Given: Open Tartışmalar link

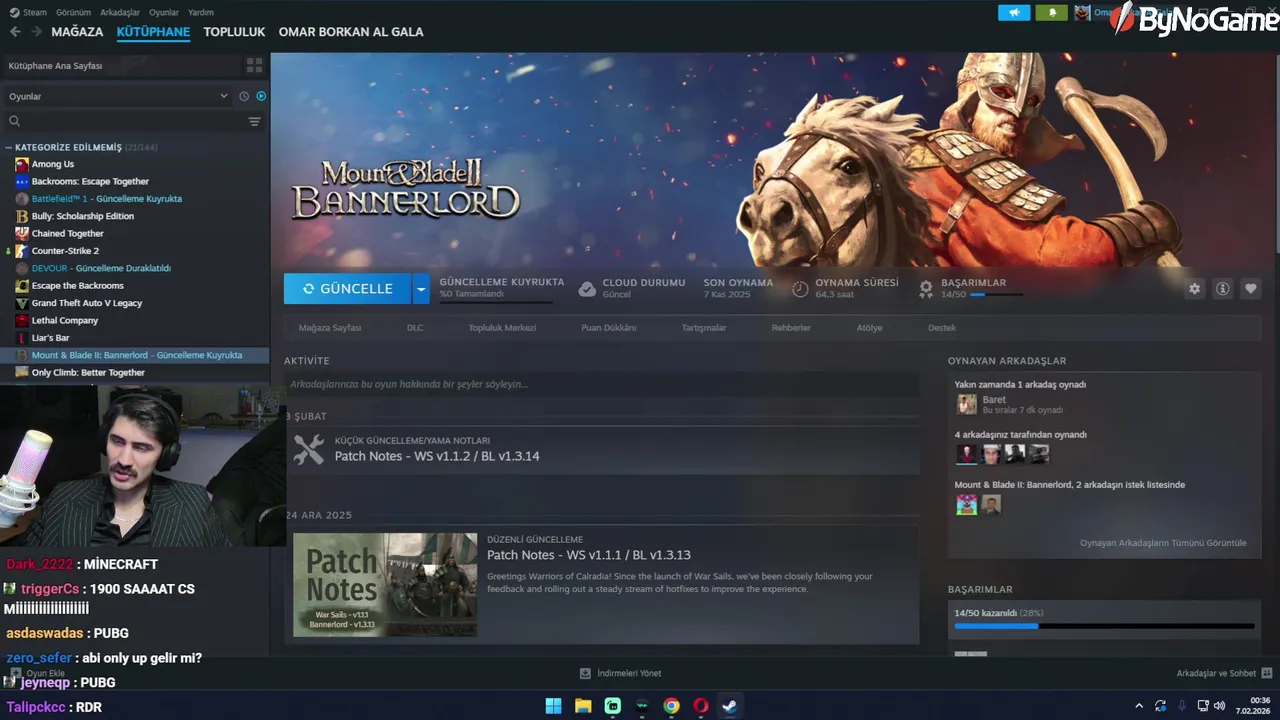Looking at the screenshot, I should 704,328.
